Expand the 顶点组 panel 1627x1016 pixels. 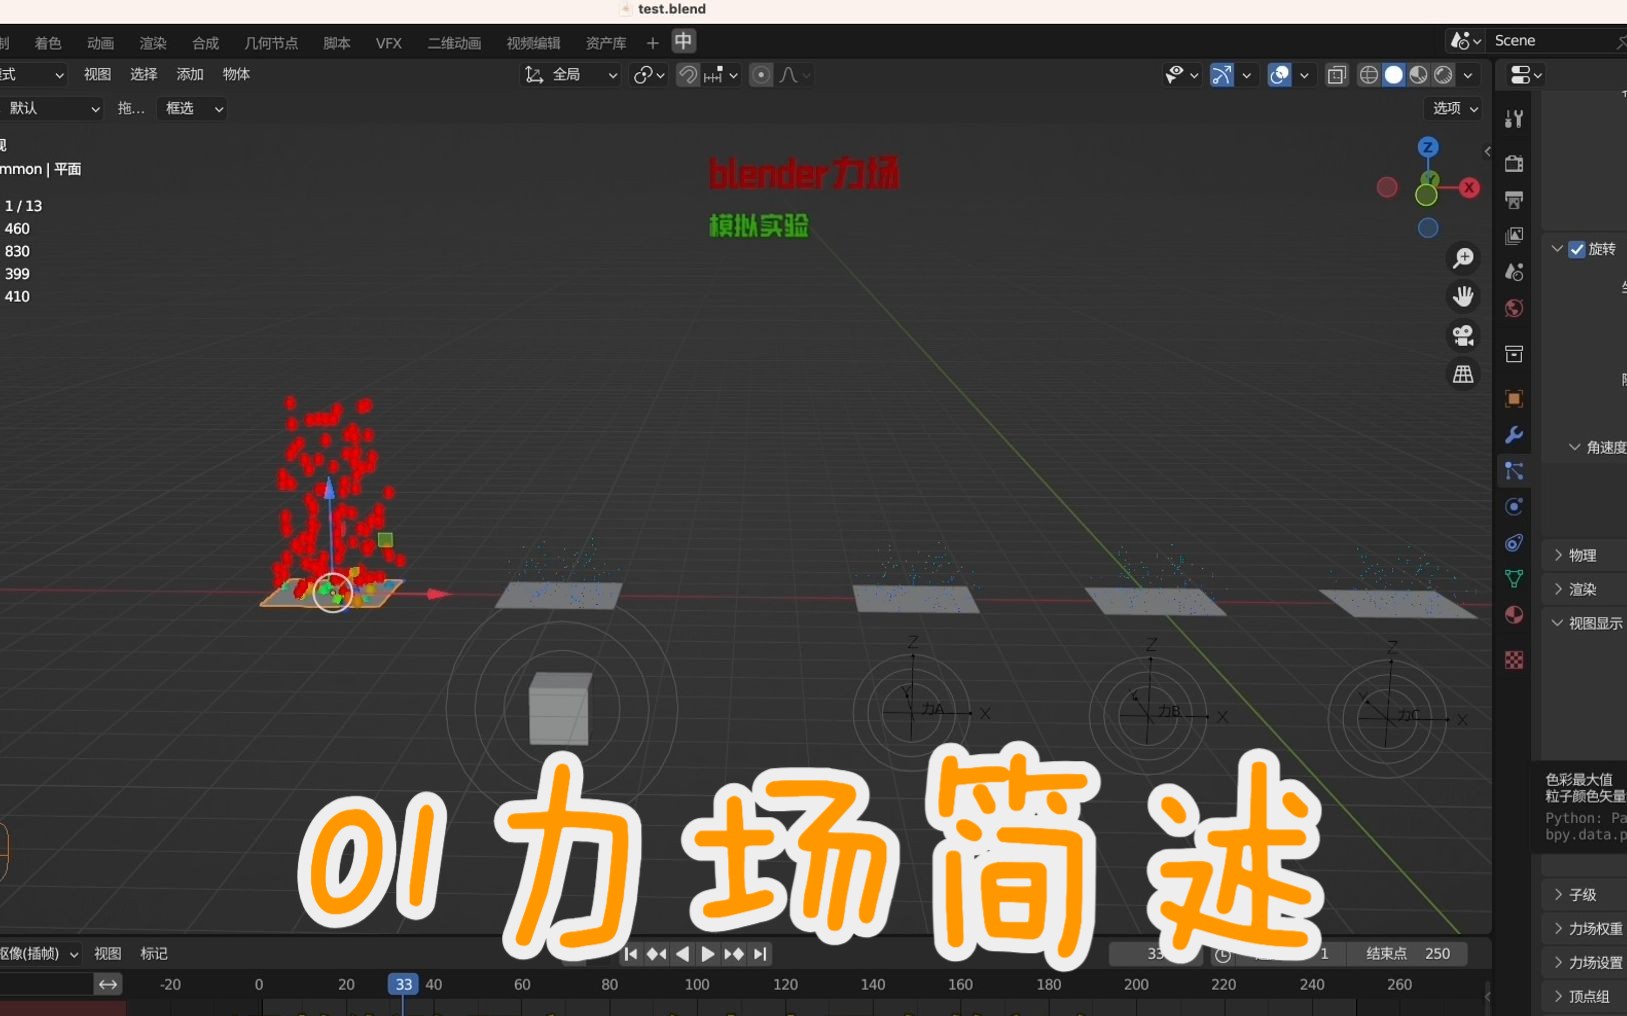coord(1589,997)
